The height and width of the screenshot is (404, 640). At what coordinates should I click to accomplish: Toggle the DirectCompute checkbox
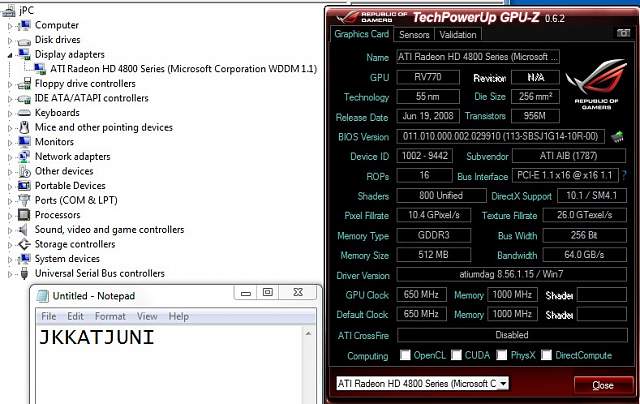click(547, 355)
